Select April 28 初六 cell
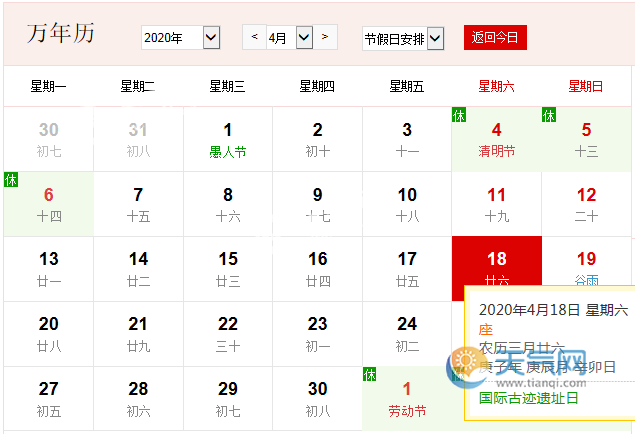The image size is (635, 434). point(139,399)
